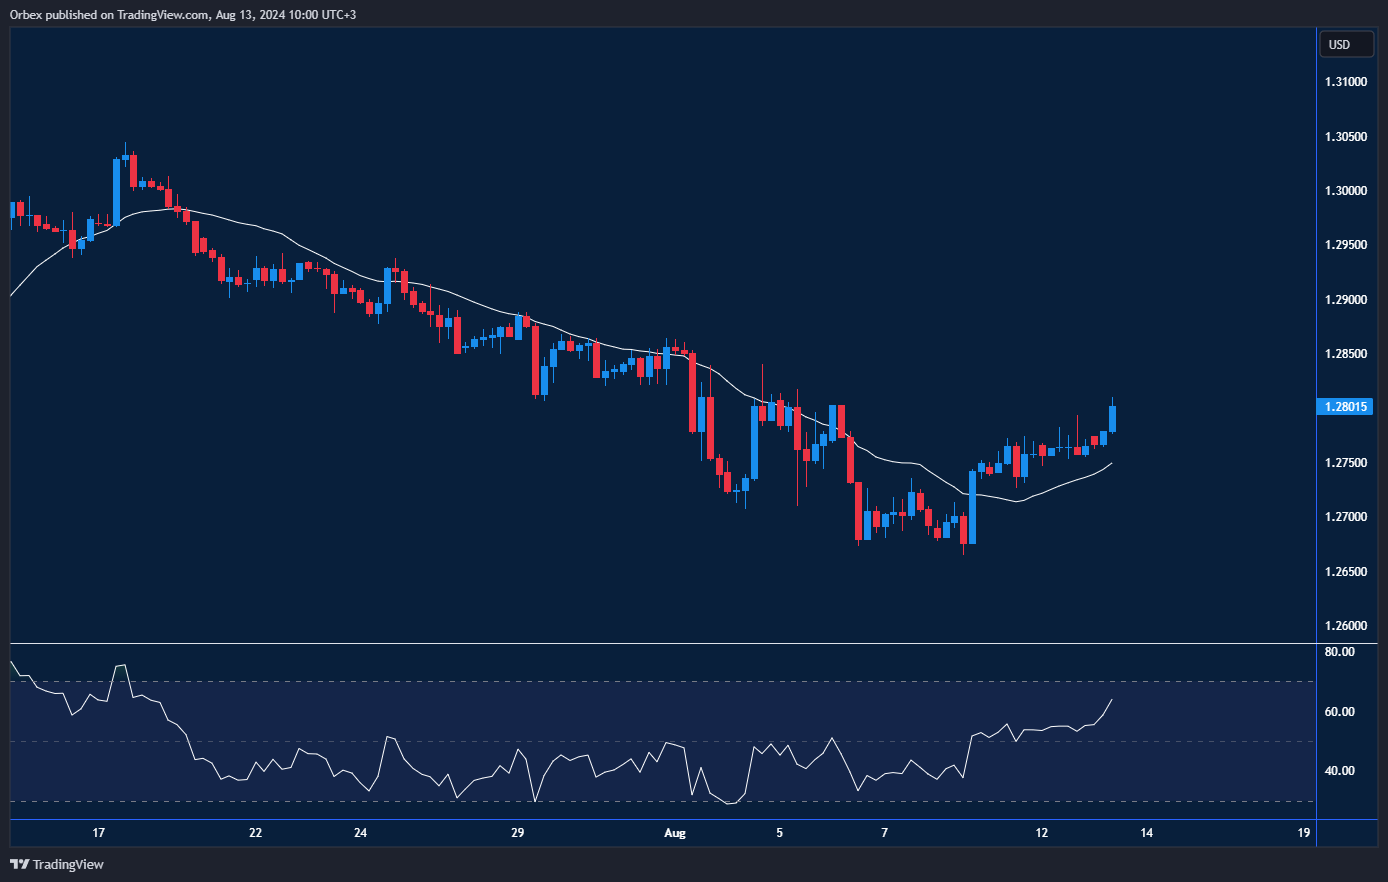Click the date label 14 on time axis
The image size is (1388, 882).
coord(1146,833)
